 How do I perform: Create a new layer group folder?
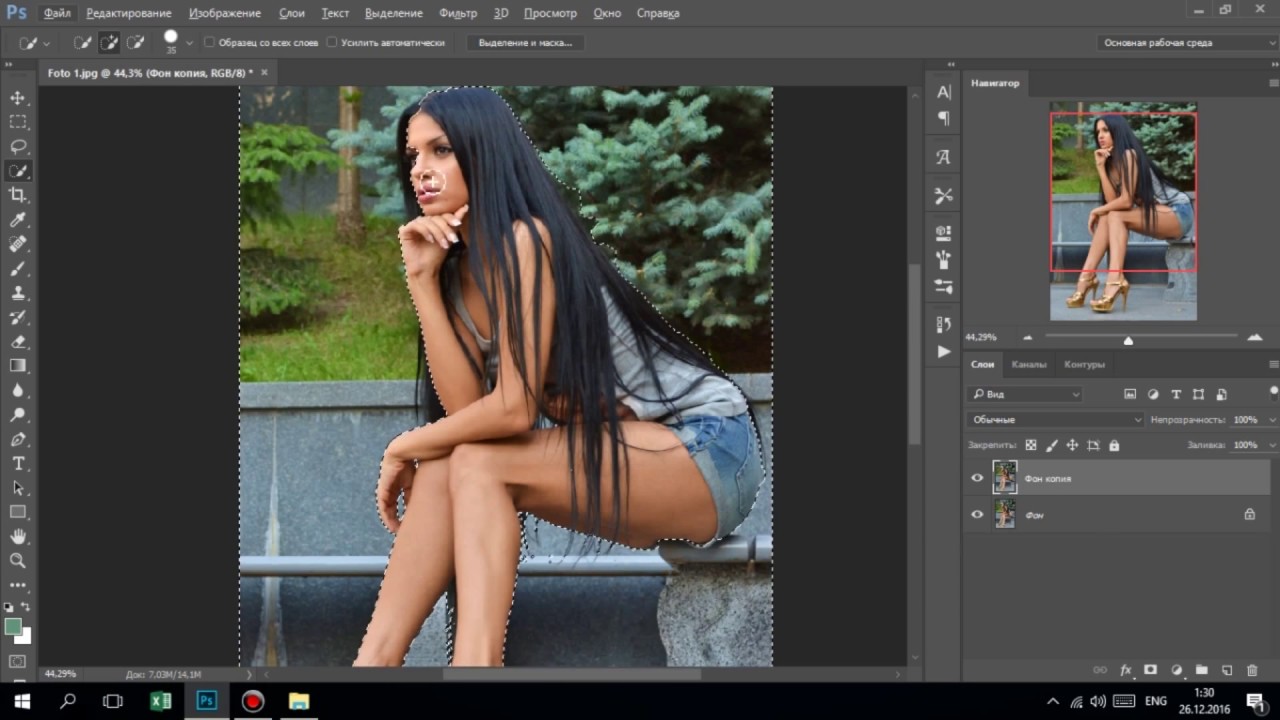[1201, 670]
